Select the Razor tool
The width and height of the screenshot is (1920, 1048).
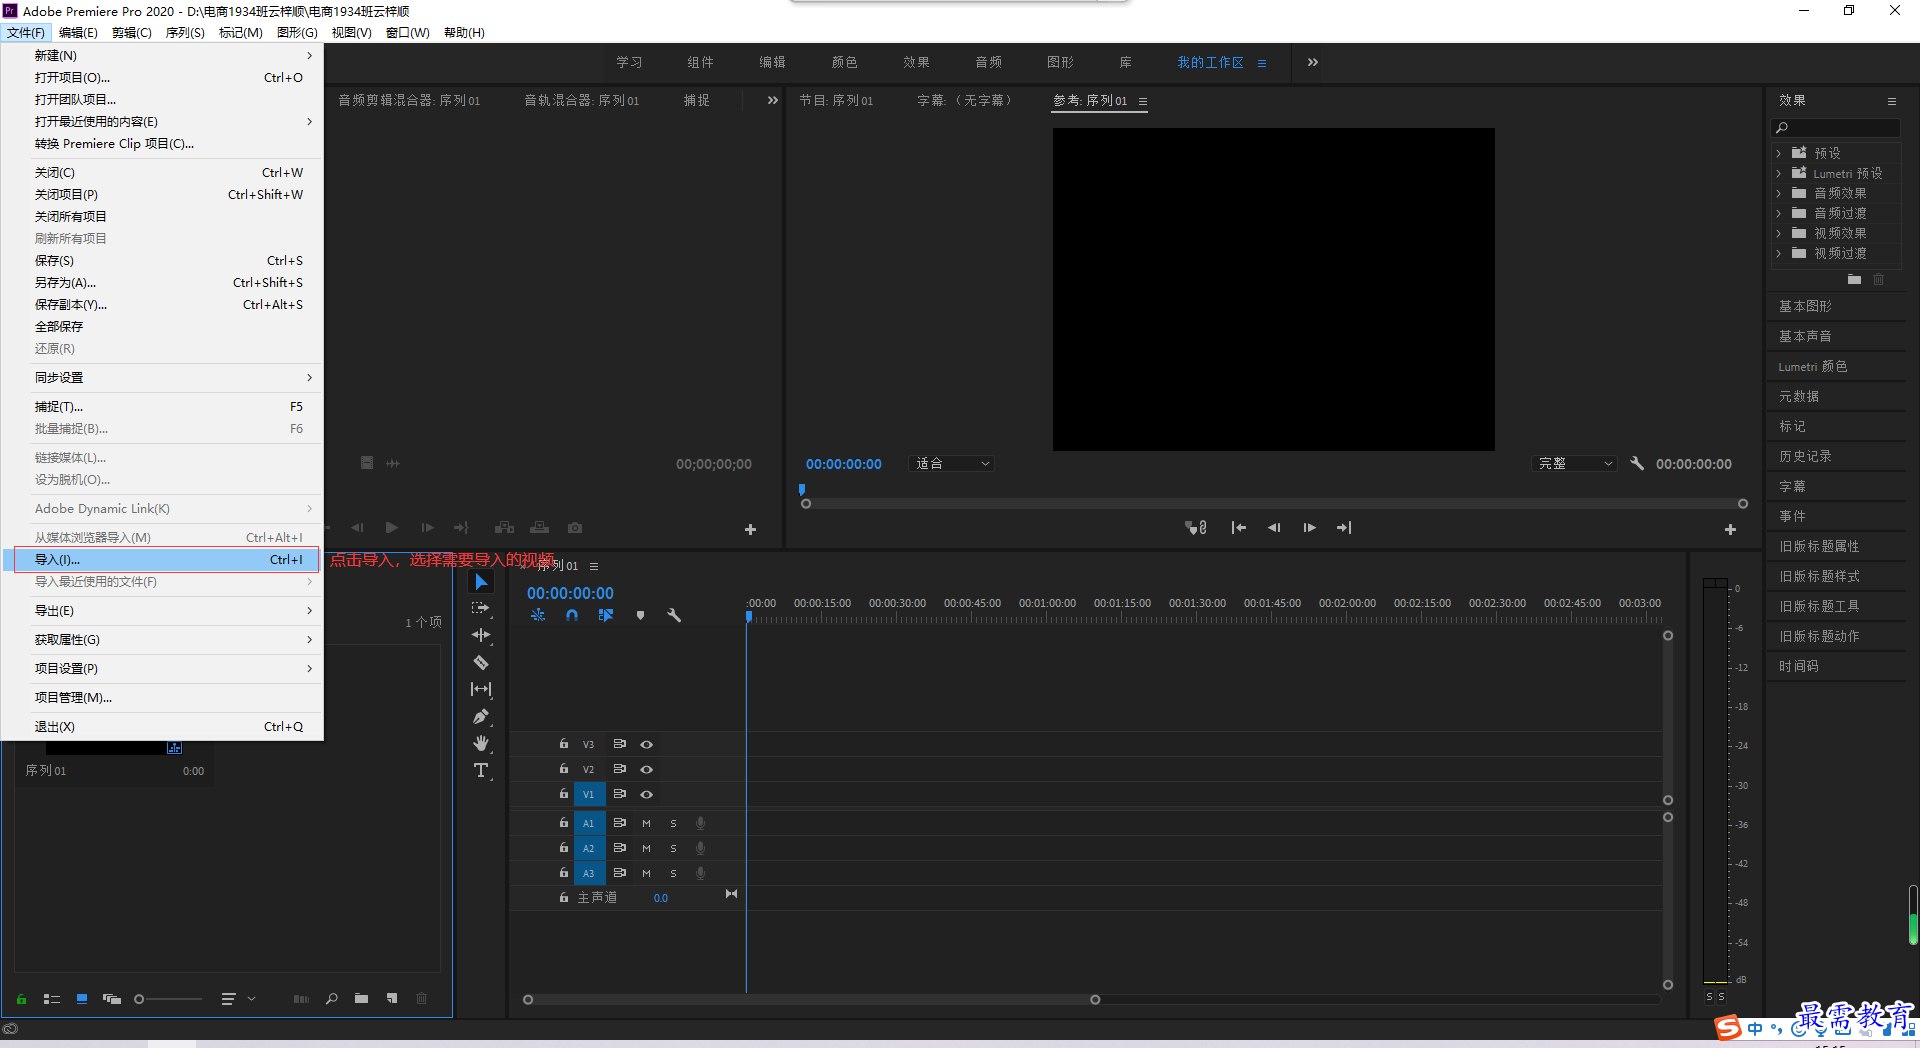coord(481,662)
